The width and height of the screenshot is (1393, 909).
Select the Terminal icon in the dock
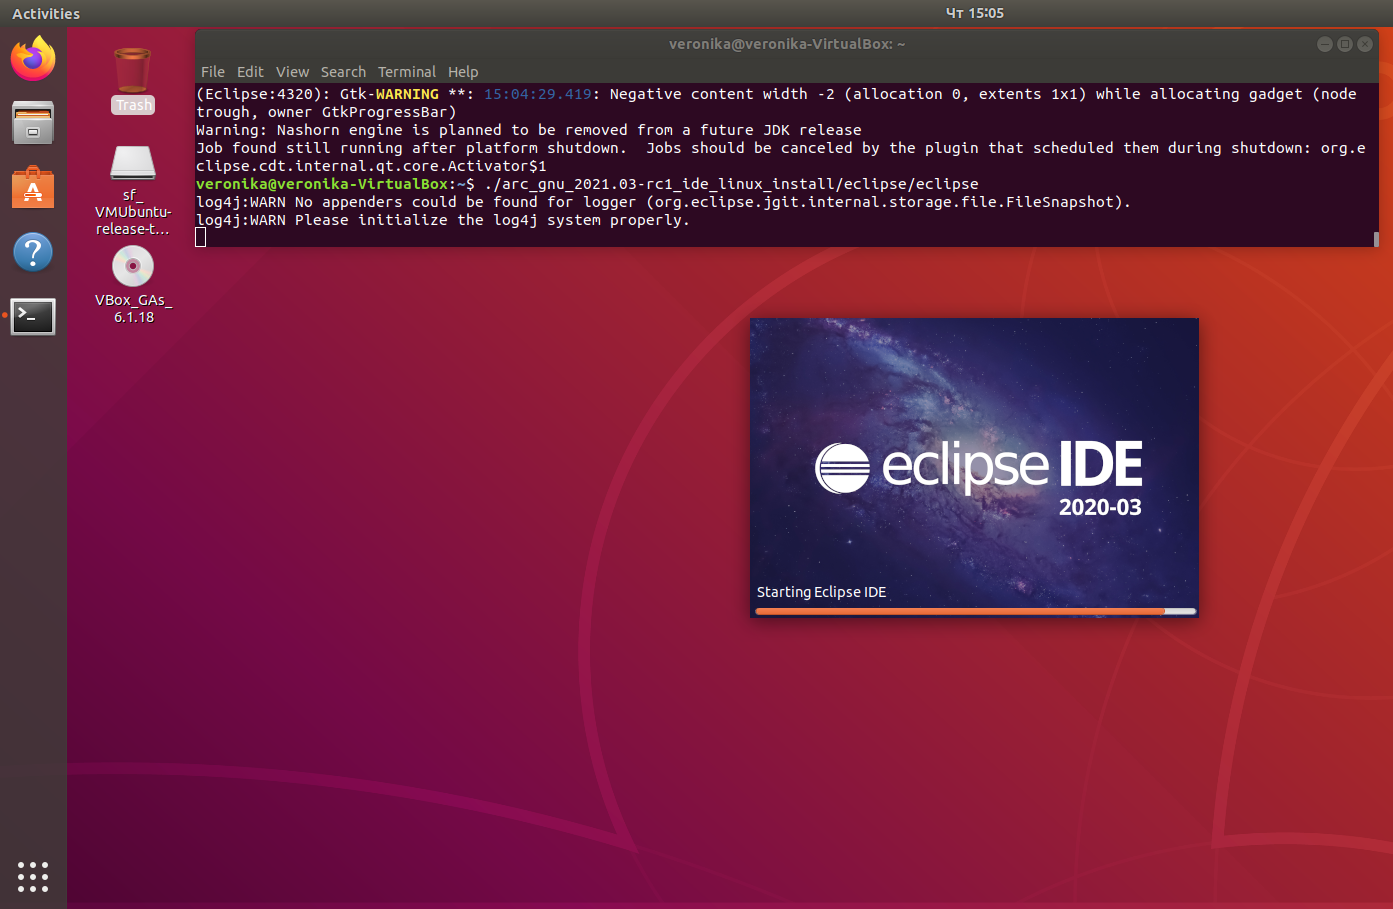33,317
